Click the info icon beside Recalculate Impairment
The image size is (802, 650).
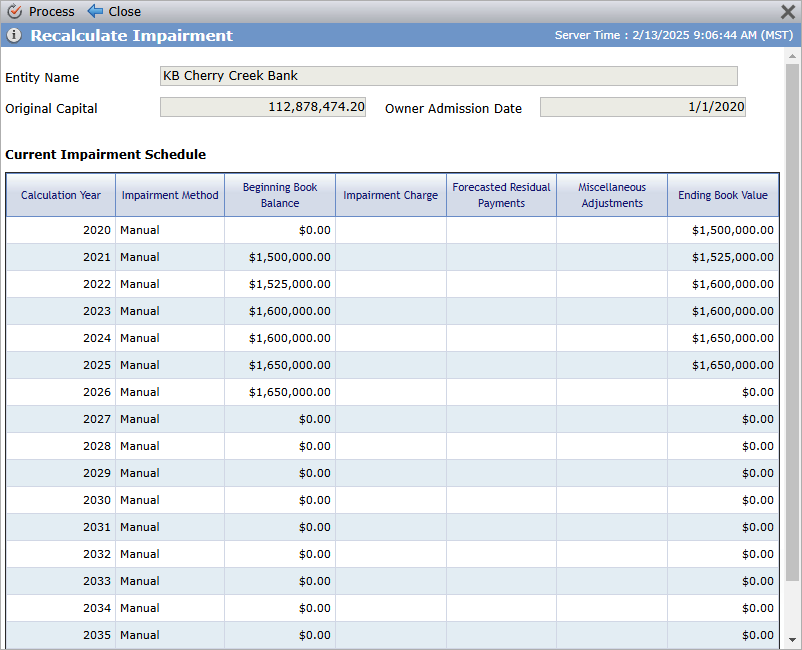pos(14,35)
